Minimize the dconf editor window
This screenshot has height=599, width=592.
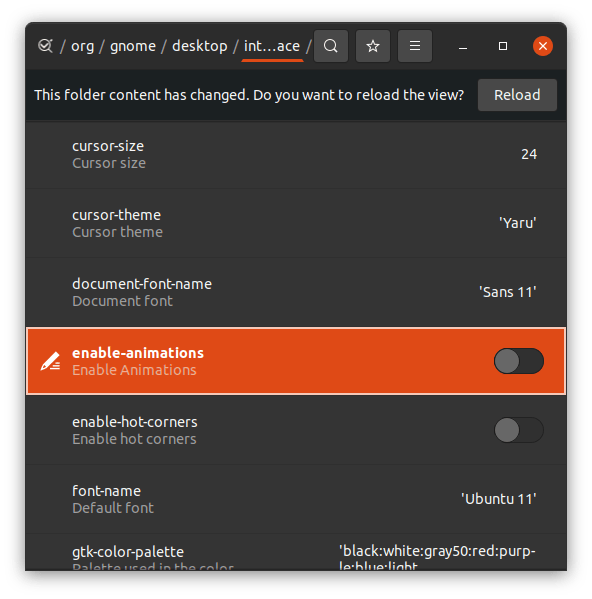pos(463,46)
